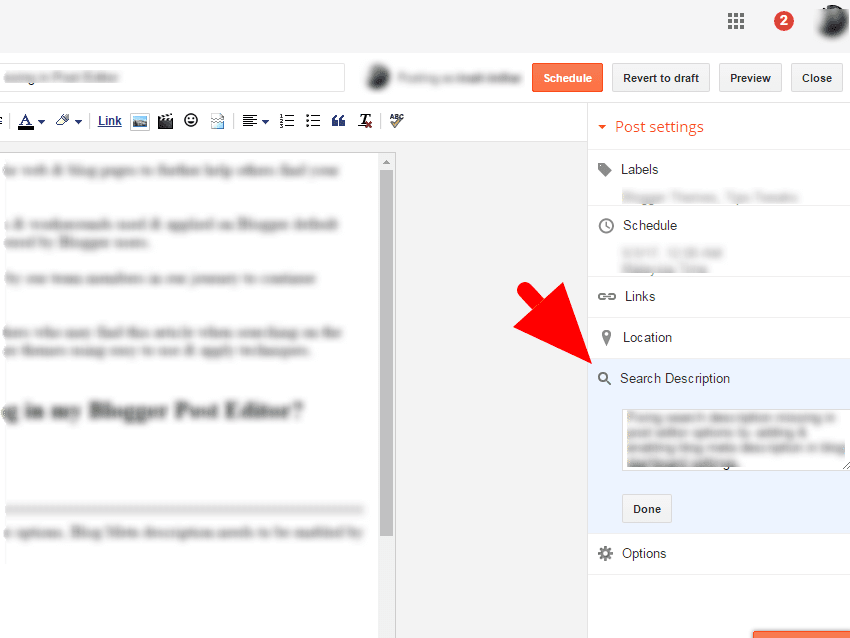Run spell check
The height and width of the screenshot is (638, 850).
(397, 120)
